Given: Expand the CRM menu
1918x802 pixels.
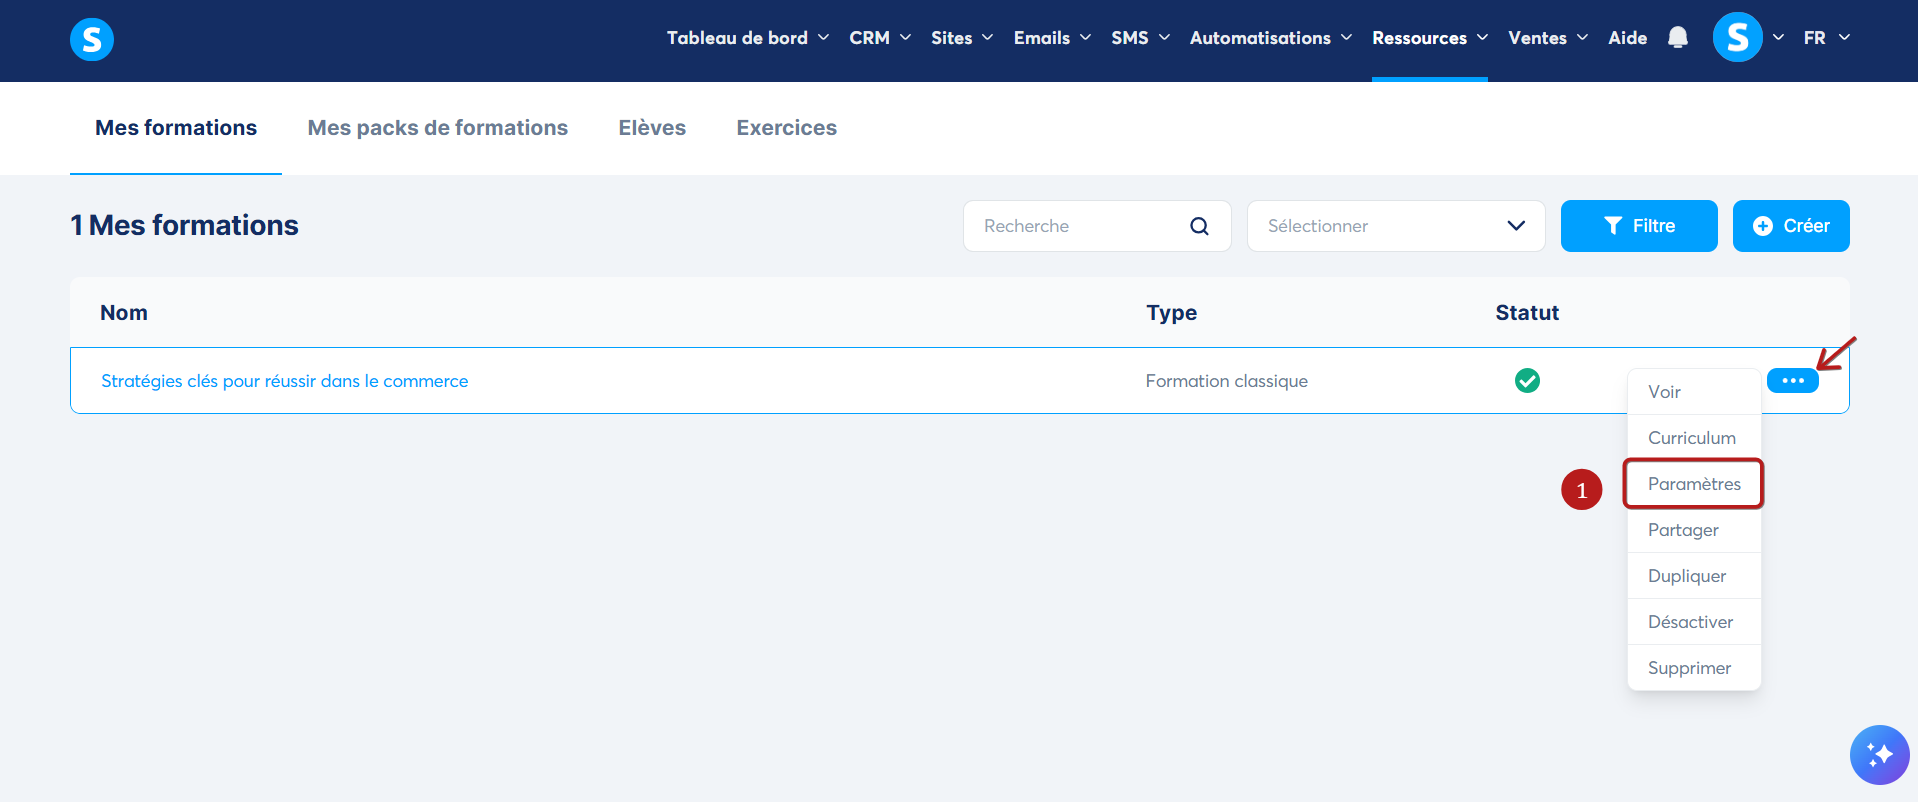Looking at the screenshot, I should tap(880, 38).
